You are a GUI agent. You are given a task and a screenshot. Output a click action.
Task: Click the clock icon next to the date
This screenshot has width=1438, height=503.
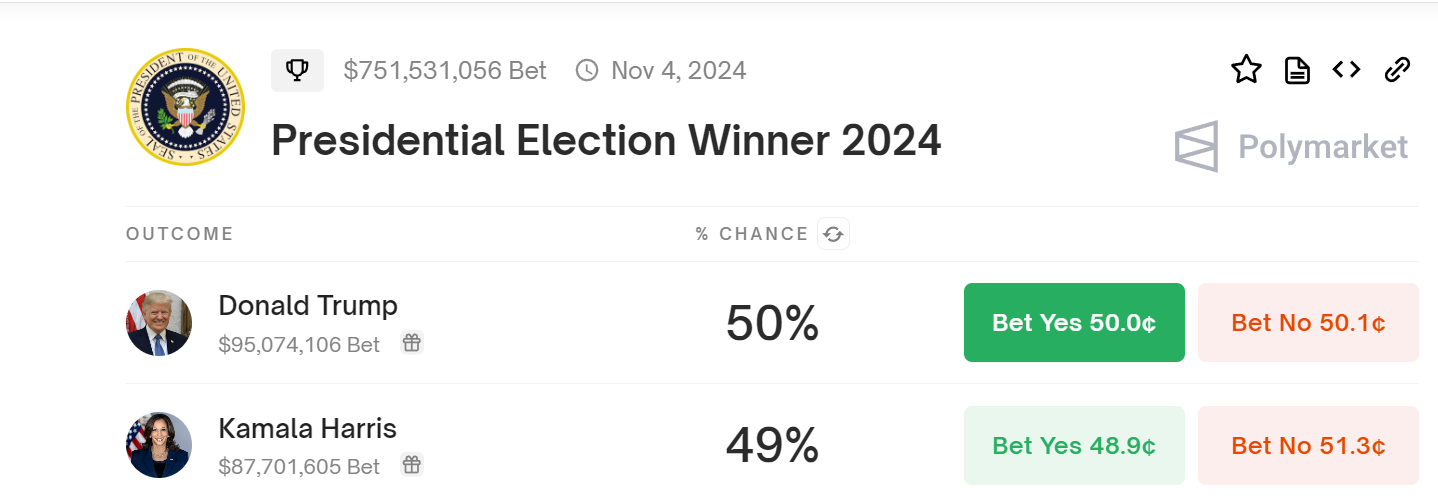pos(587,71)
